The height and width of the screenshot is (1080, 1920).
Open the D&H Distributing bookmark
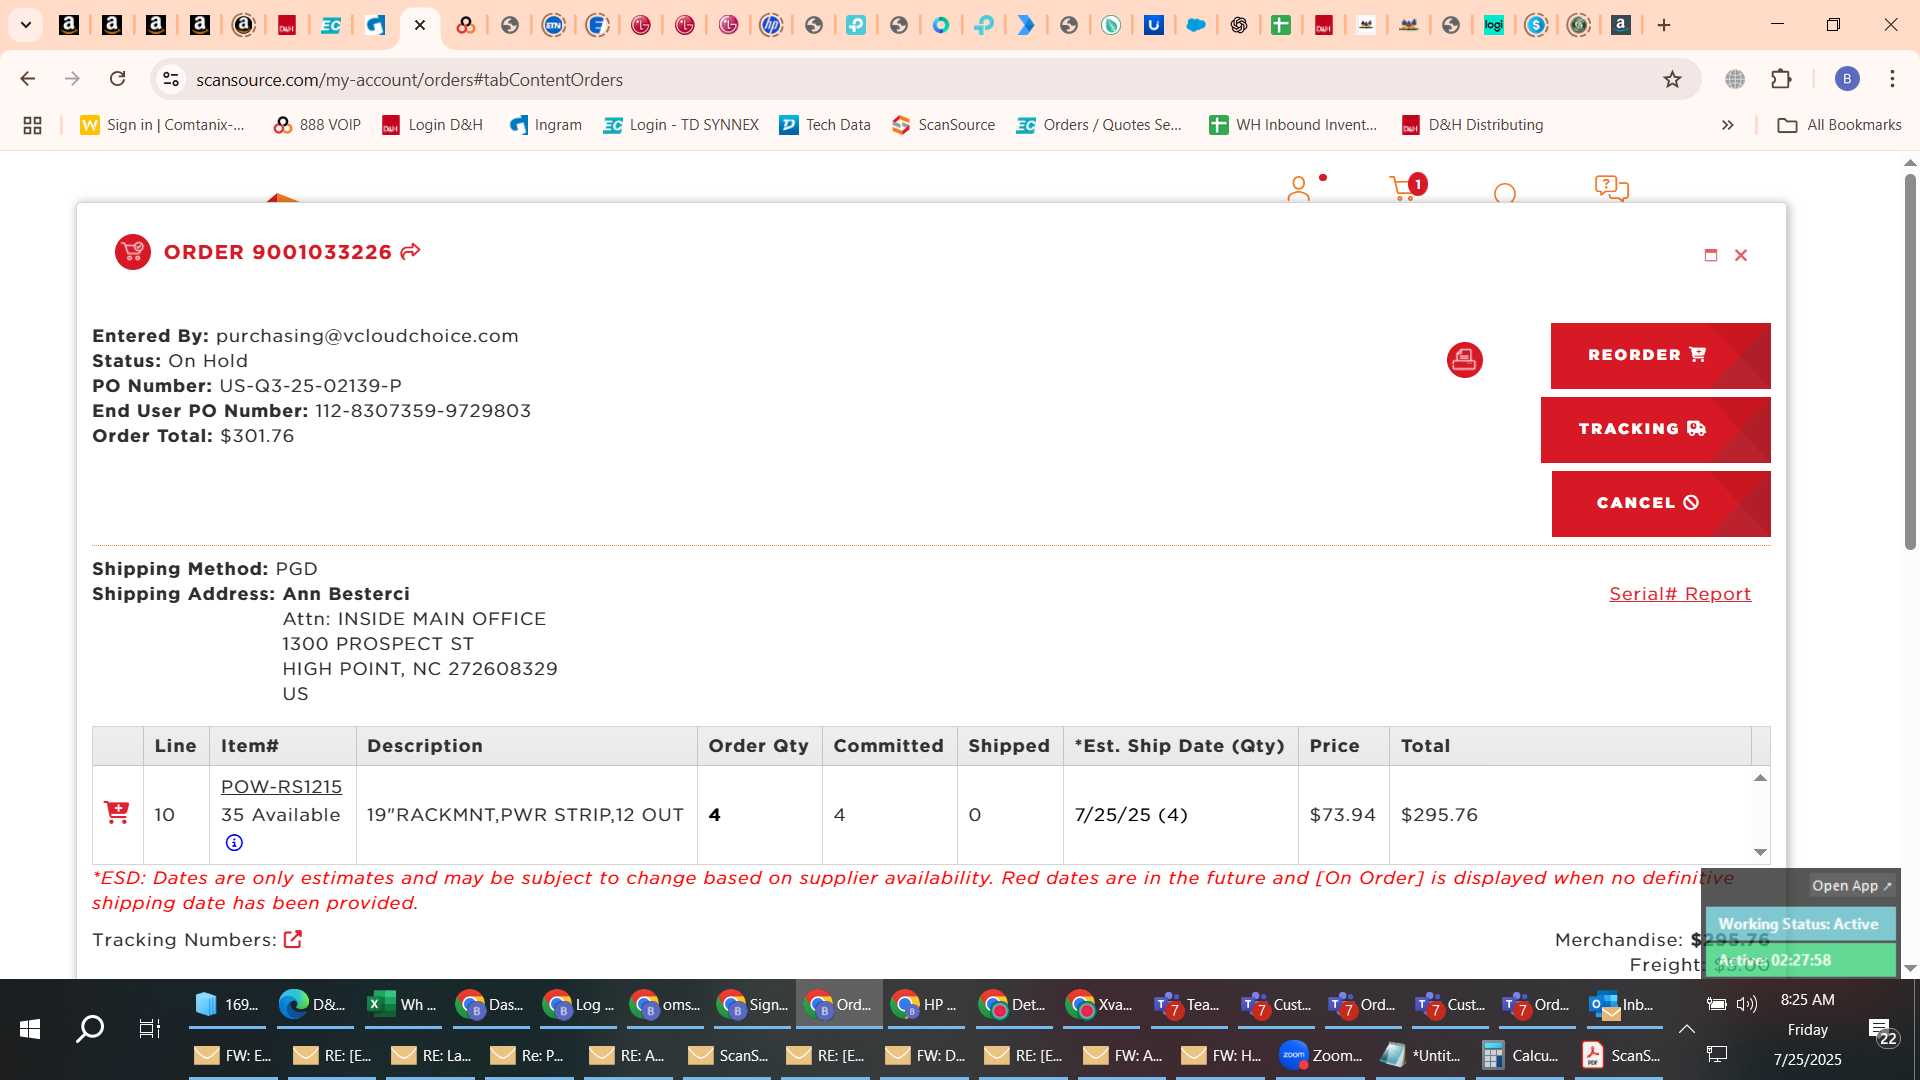click(x=1472, y=125)
